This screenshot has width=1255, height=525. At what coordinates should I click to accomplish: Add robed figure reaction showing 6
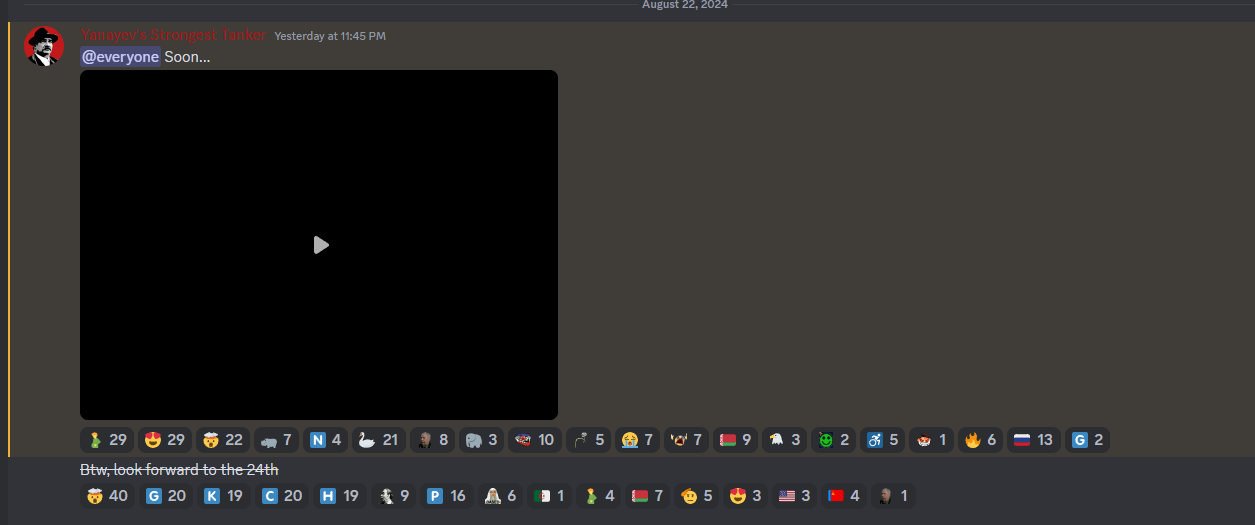point(499,496)
